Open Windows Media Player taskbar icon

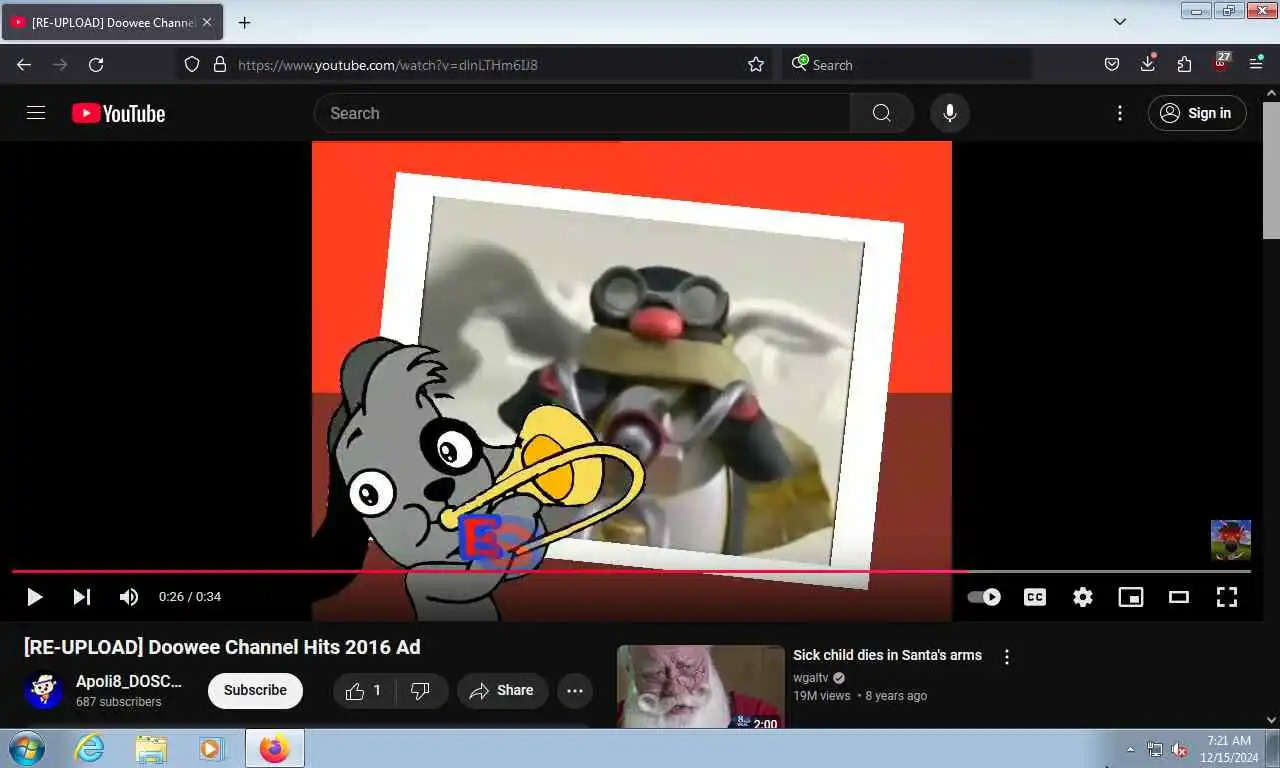coord(211,748)
